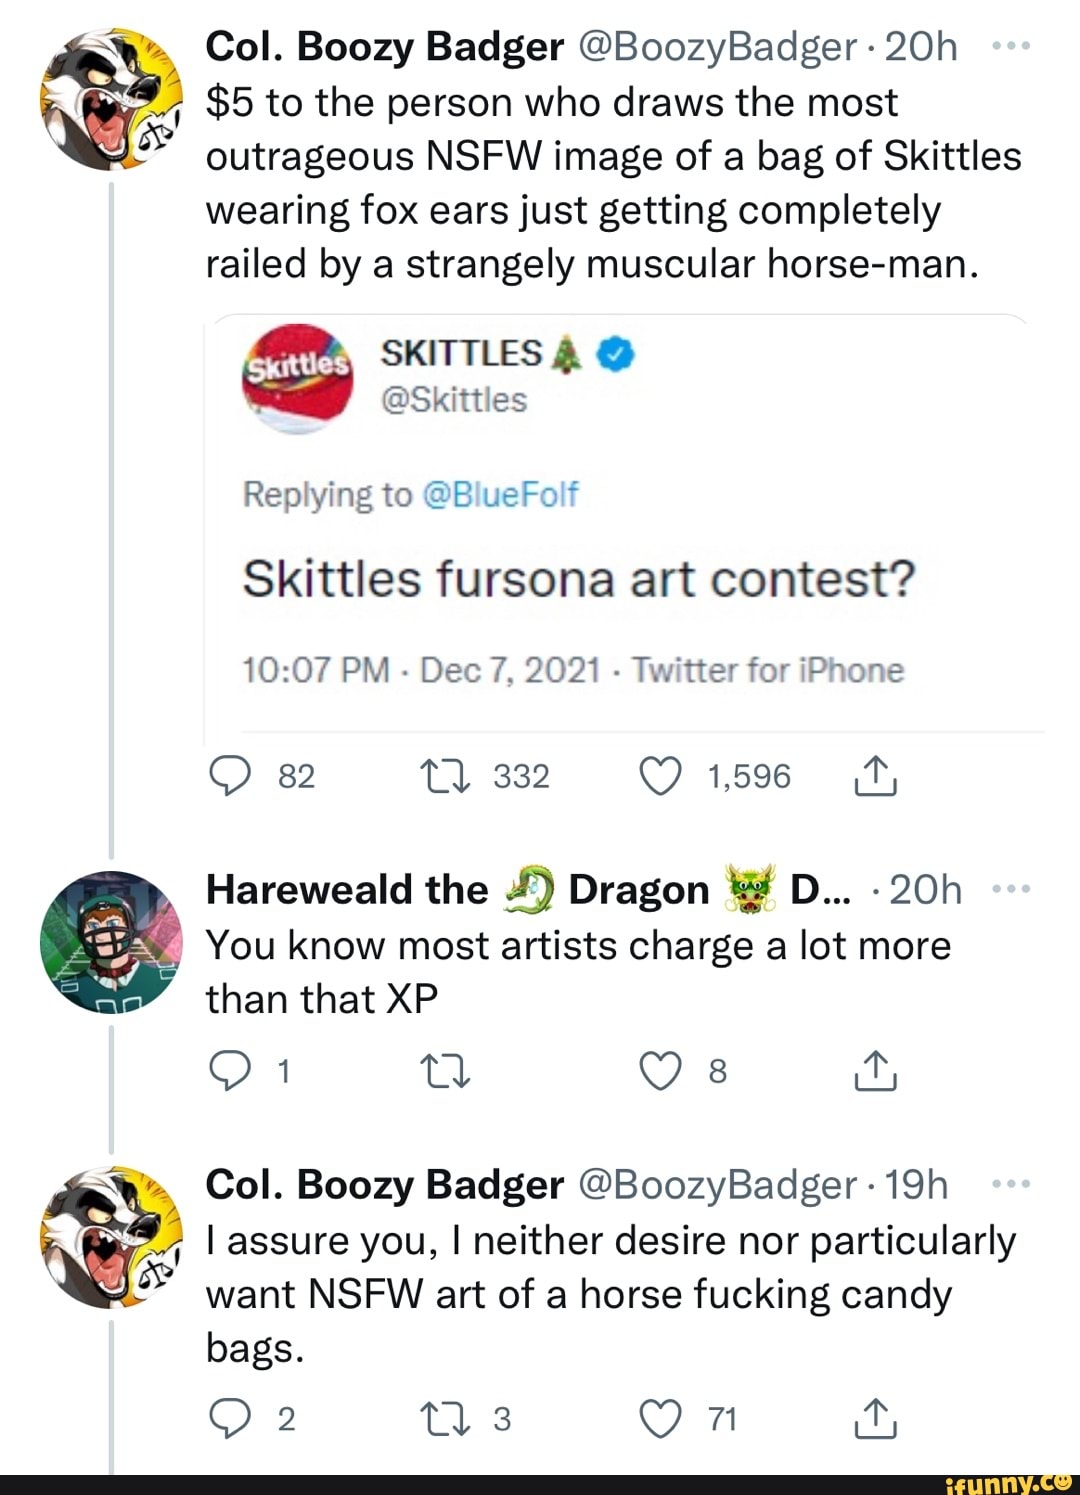This screenshot has height=1495, width=1080.
Task: Reply to Hareweald the Dragon's tweet
Action: point(230,1071)
